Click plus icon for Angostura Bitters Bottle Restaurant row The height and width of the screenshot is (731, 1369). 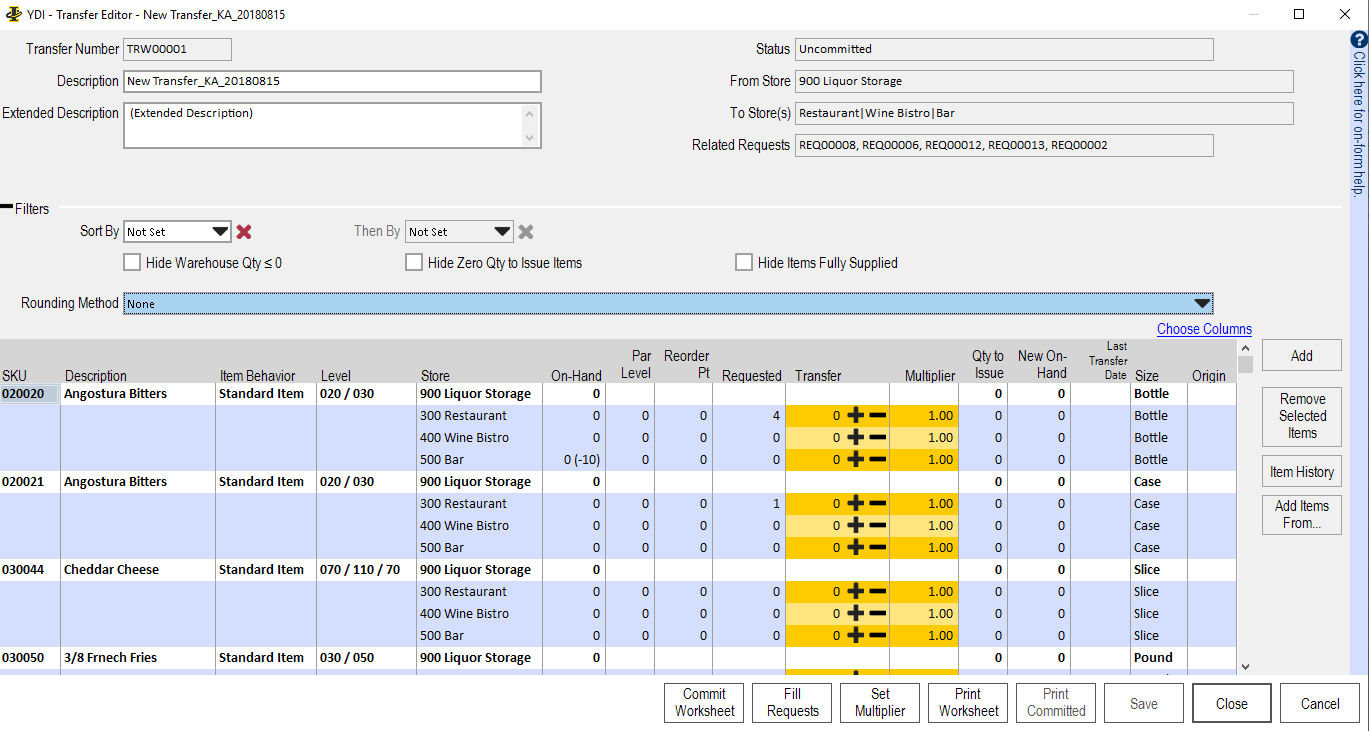856,416
